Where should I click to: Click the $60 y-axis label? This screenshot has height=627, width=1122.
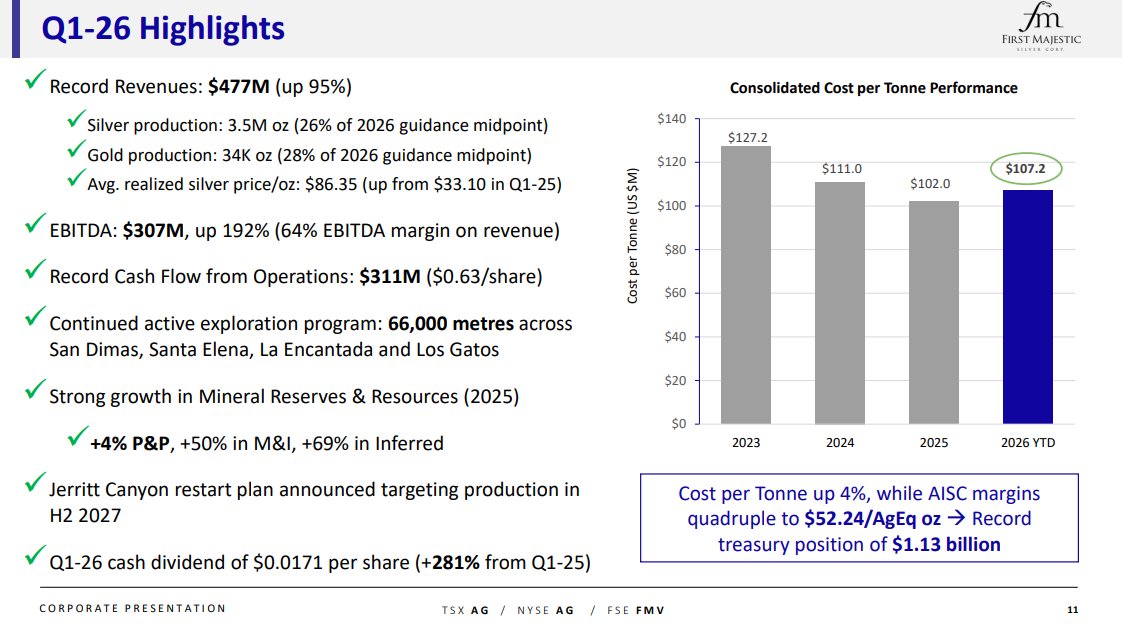(675, 293)
